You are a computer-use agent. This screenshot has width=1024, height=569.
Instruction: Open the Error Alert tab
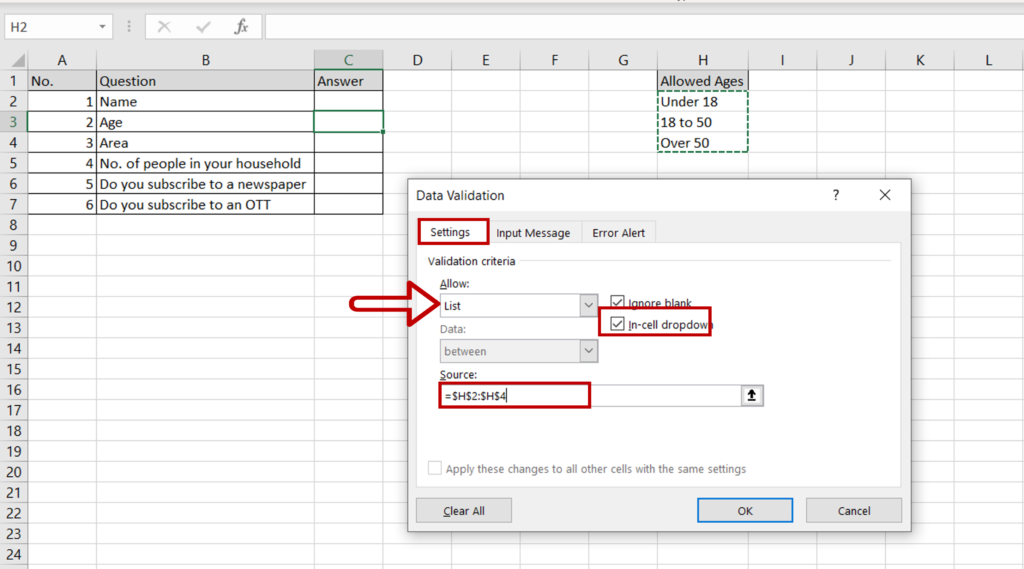click(618, 233)
